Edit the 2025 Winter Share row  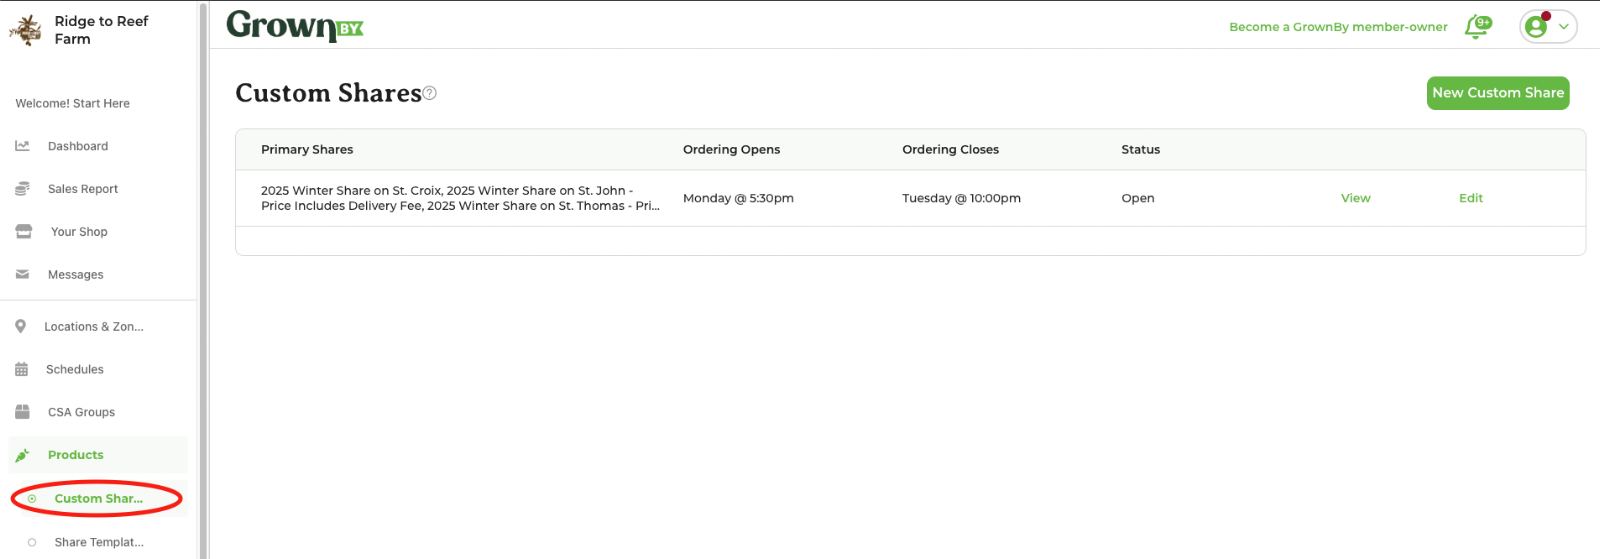point(1470,198)
